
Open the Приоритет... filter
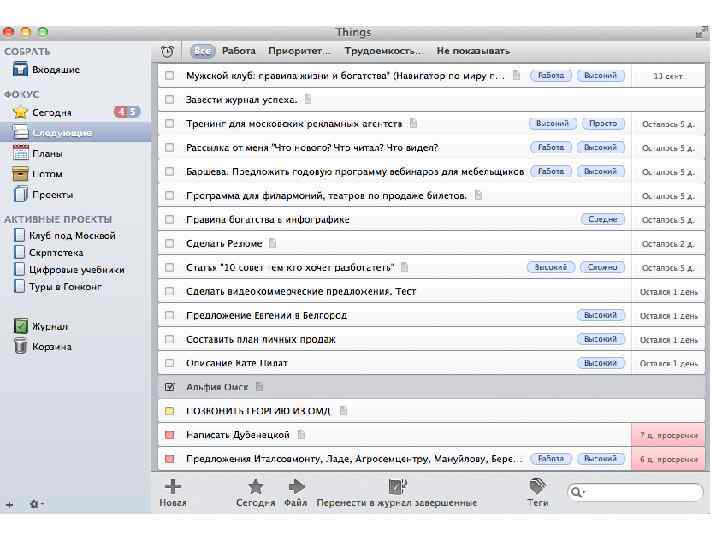[299, 51]
